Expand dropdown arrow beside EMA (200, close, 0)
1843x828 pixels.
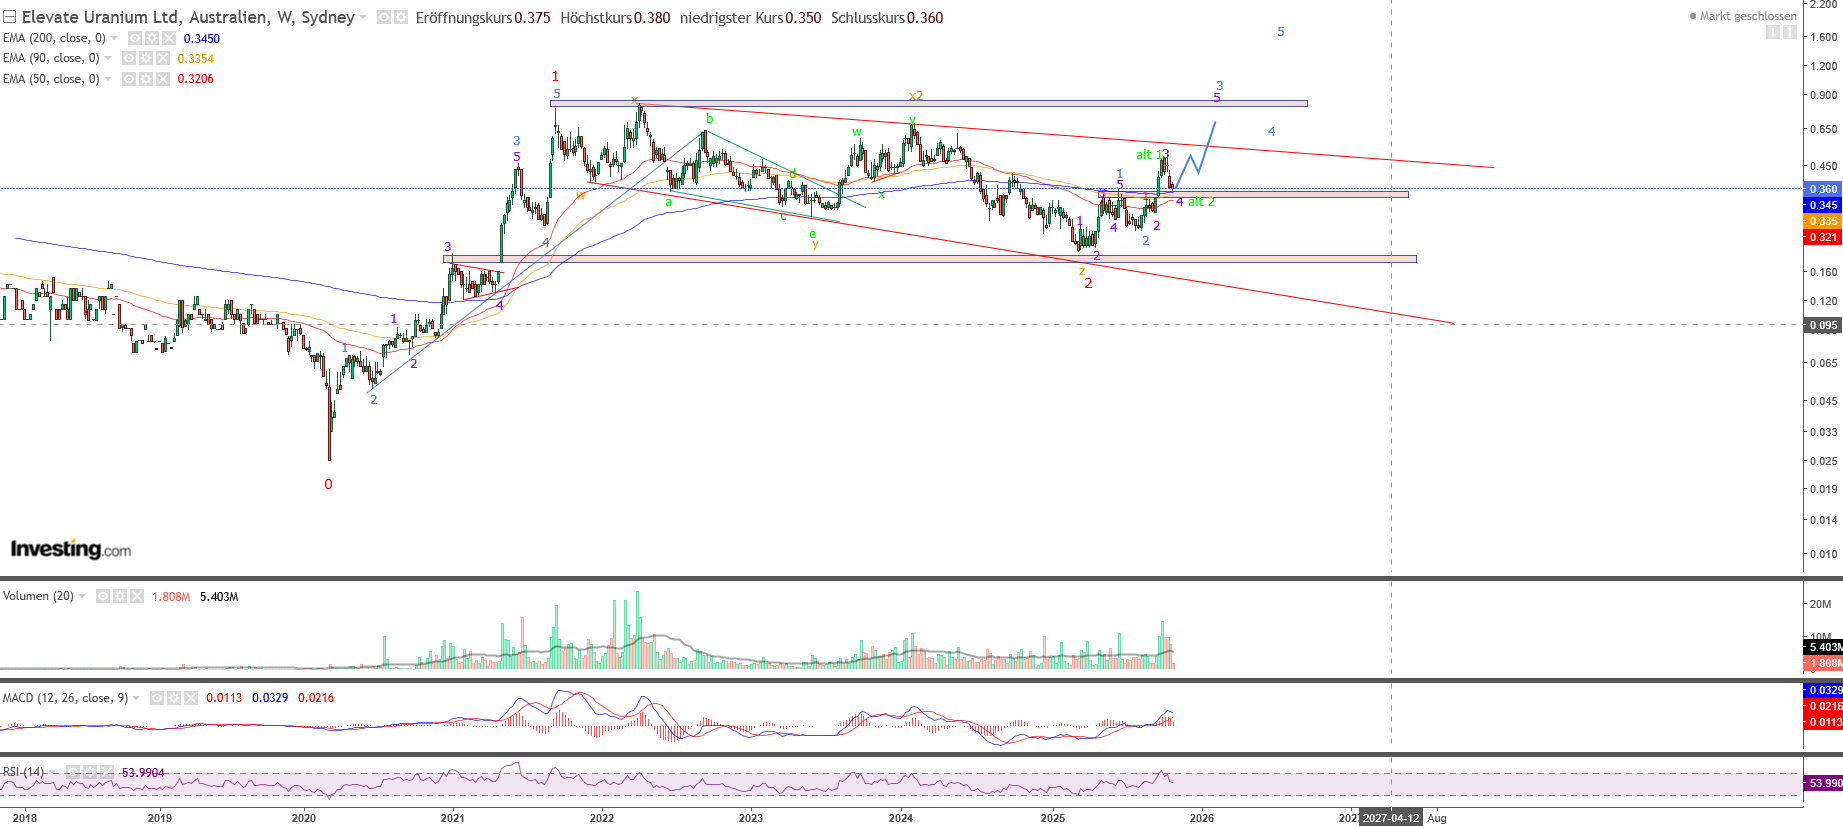pos(114,38)
